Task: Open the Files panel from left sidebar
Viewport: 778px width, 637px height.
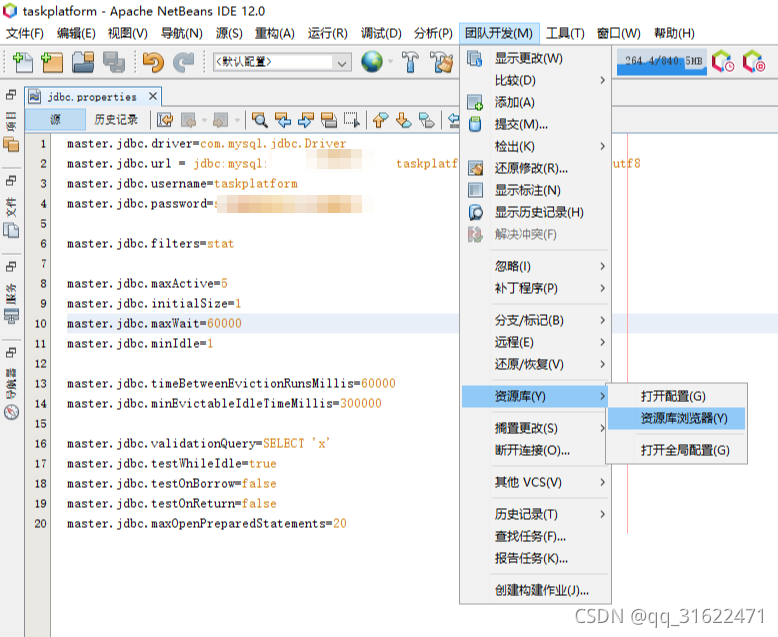Action: 11,217
